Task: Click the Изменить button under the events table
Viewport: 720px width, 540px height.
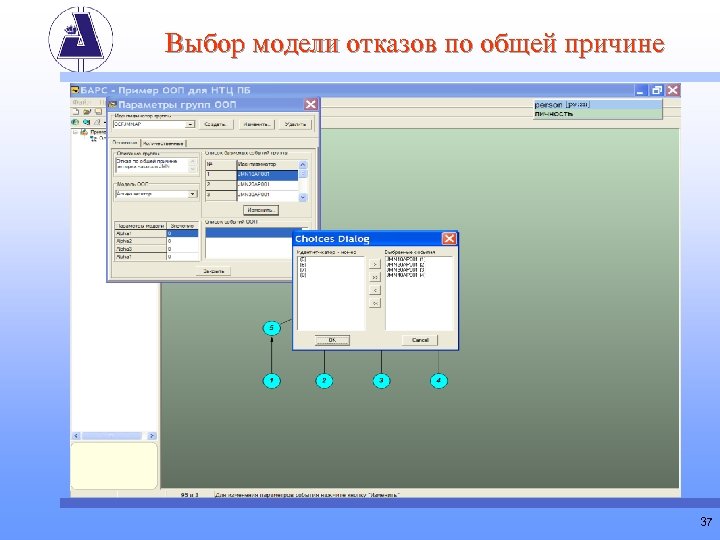Action: point(261,210)
